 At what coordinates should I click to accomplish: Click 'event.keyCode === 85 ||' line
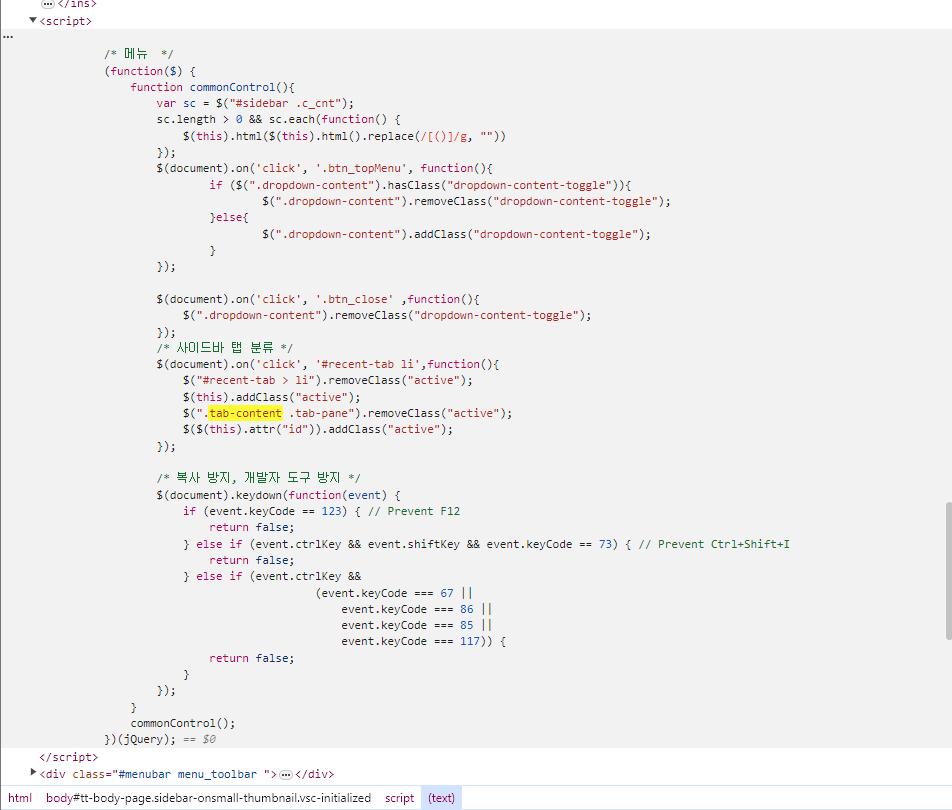coord(416,625)
